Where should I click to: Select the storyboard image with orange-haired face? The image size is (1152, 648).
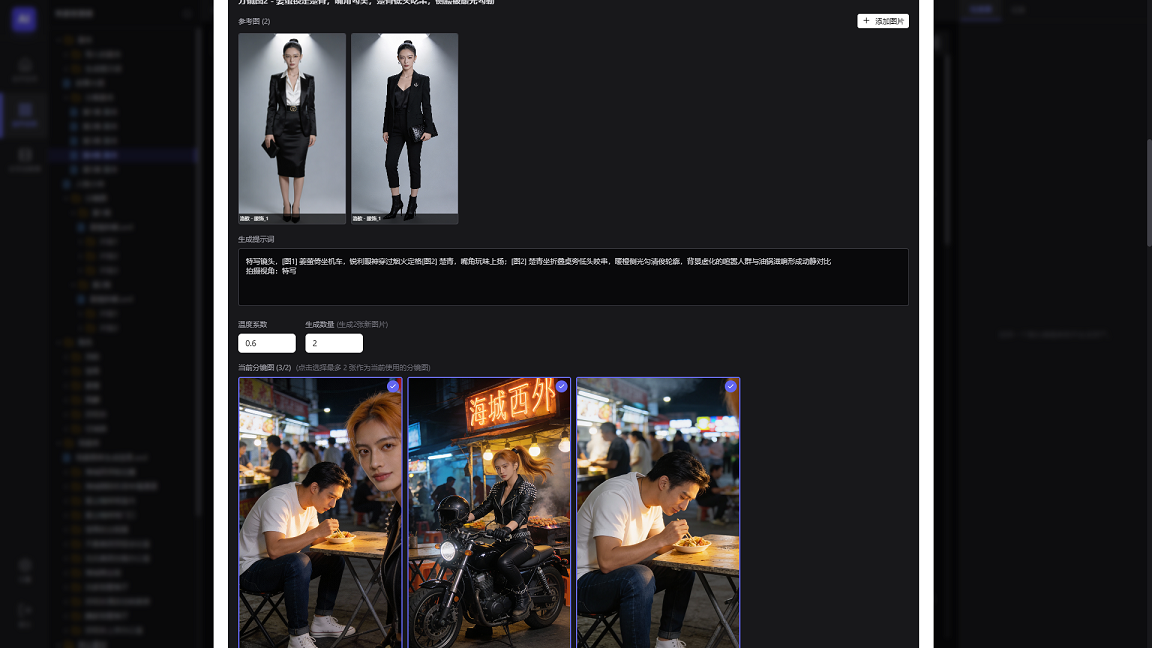point(320,514)
